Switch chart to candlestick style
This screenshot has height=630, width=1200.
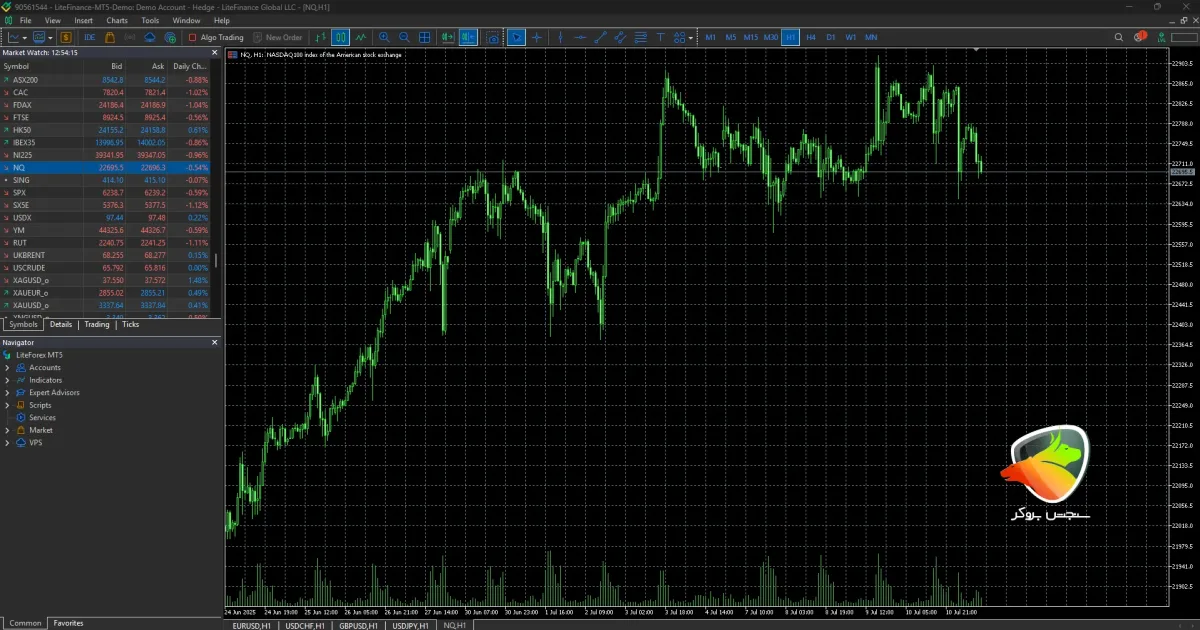tap(341, 37)
